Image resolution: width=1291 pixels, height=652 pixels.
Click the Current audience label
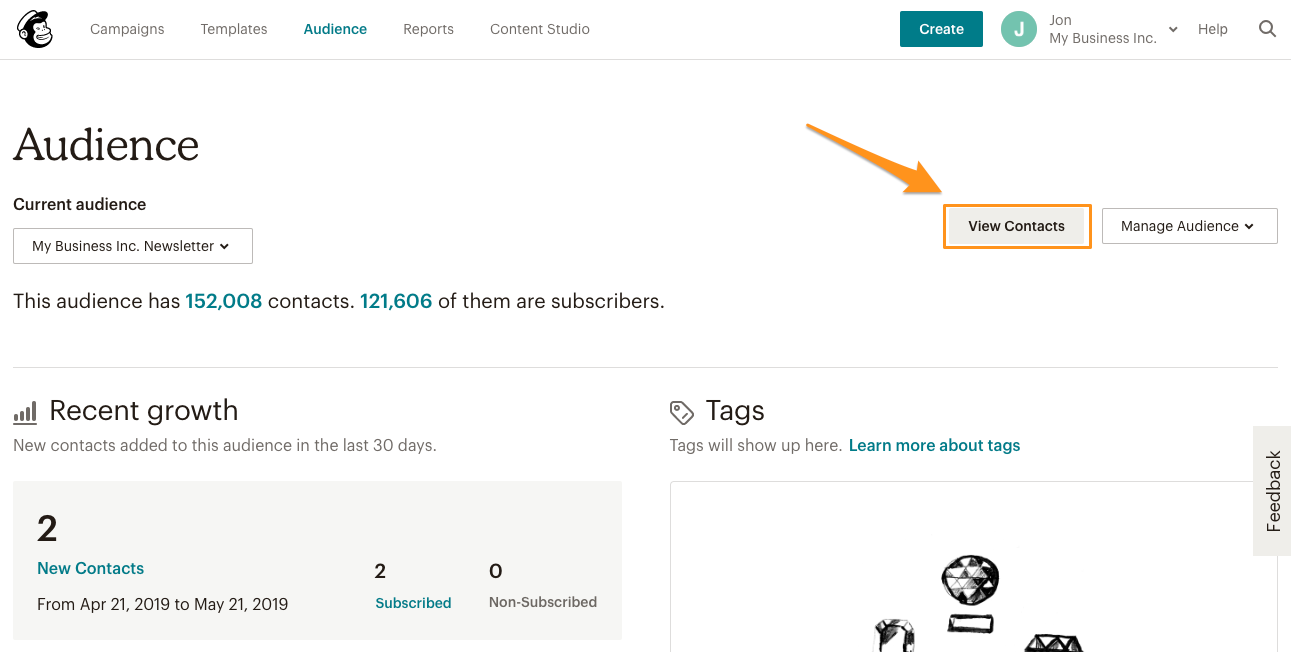pos(80,204)
